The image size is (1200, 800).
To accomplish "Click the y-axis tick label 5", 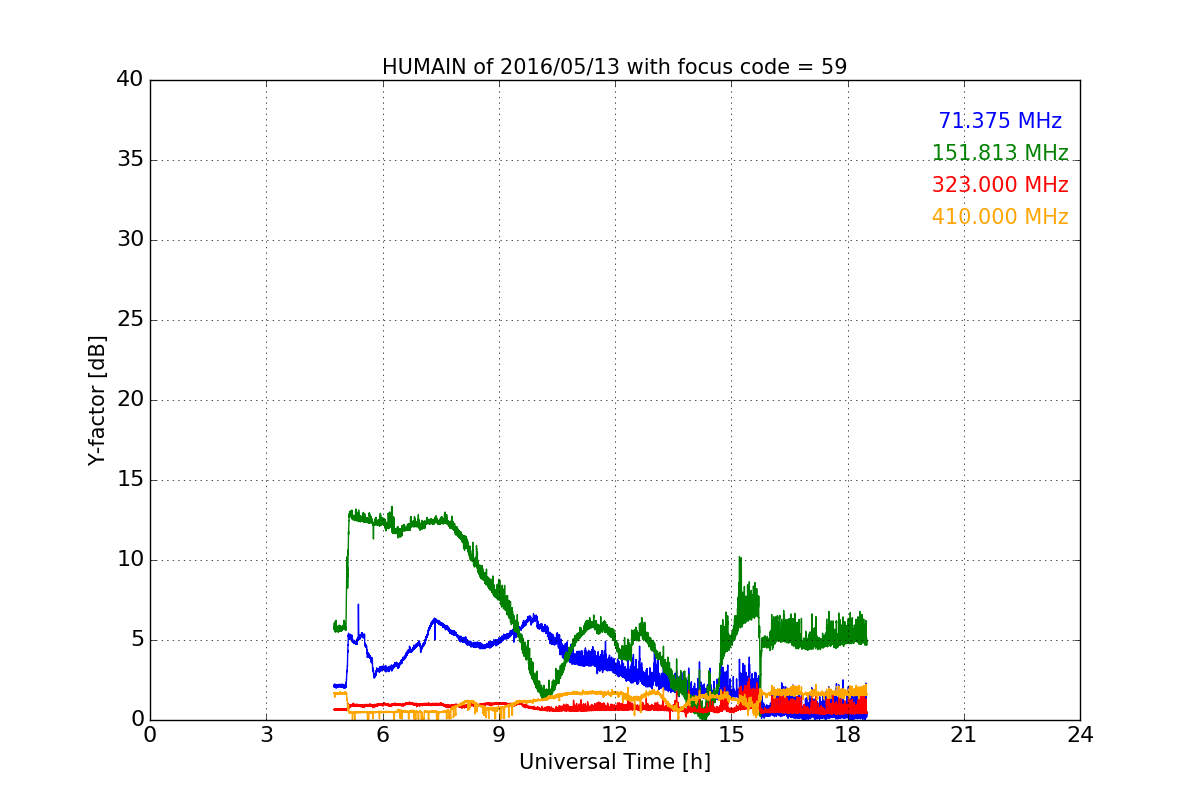I will (x=136, y=640).
